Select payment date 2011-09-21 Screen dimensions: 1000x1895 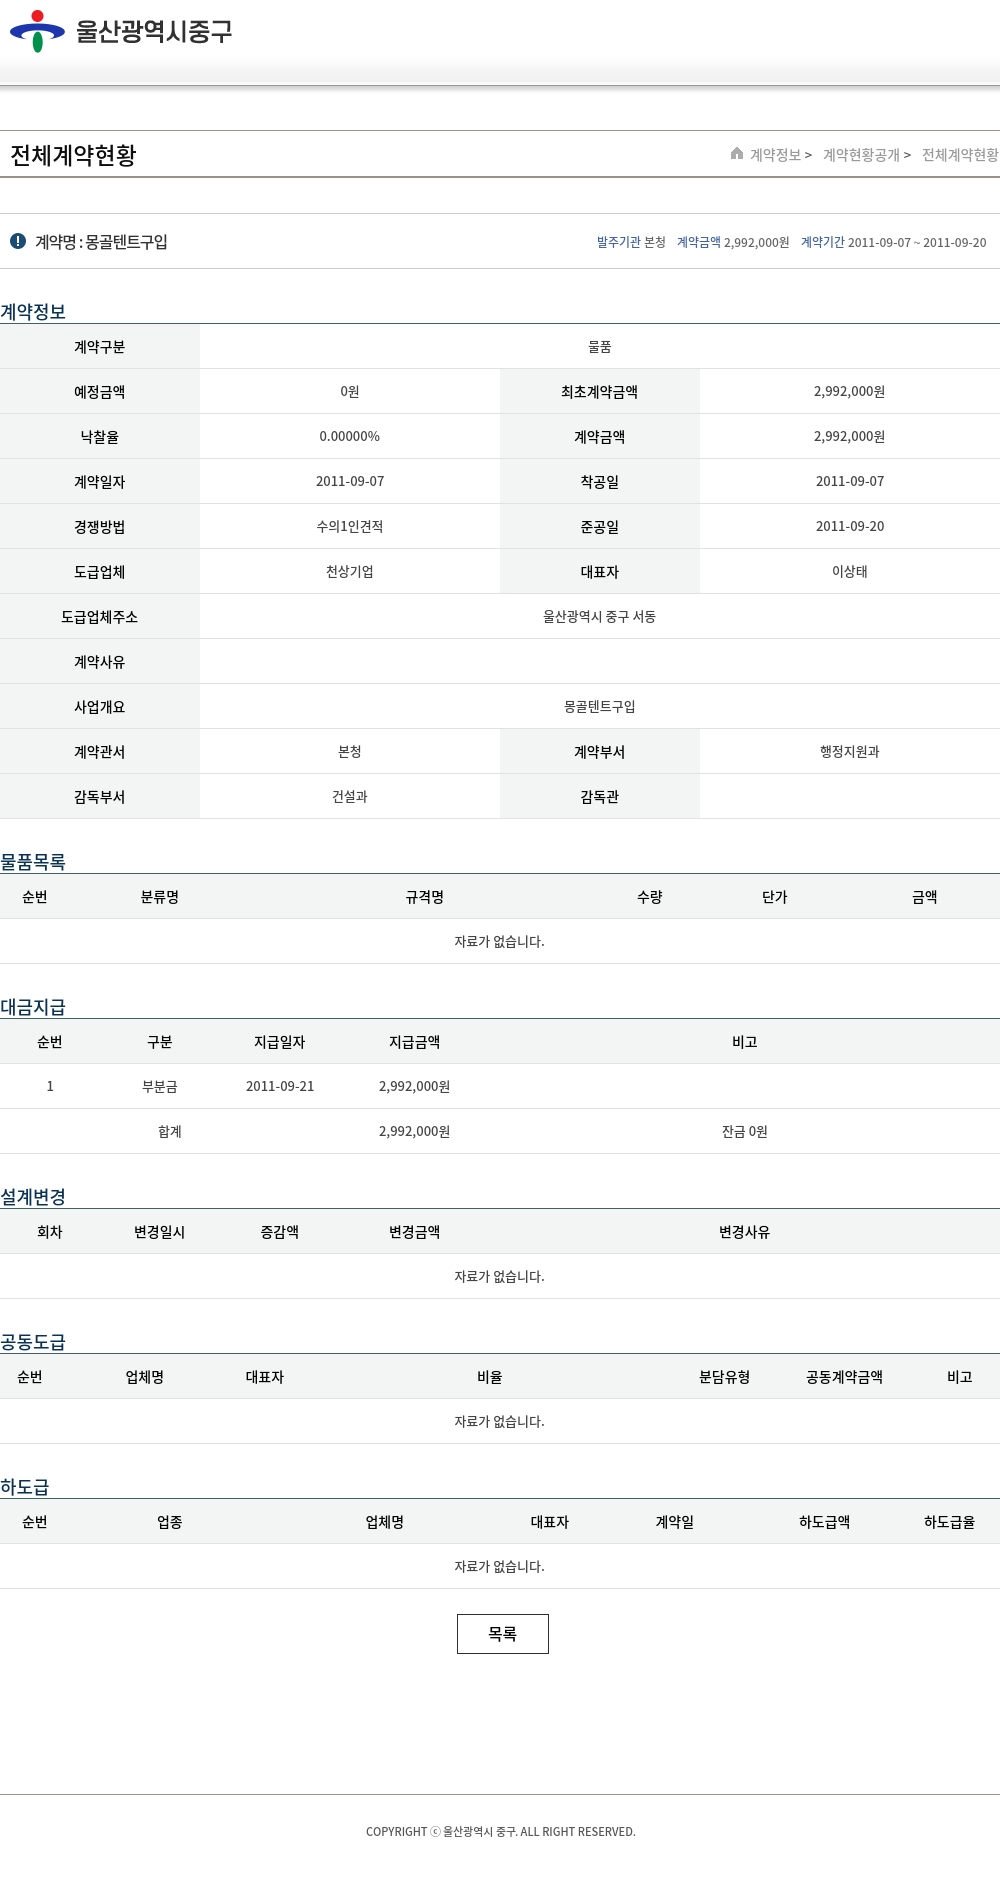pos(280,1086)
